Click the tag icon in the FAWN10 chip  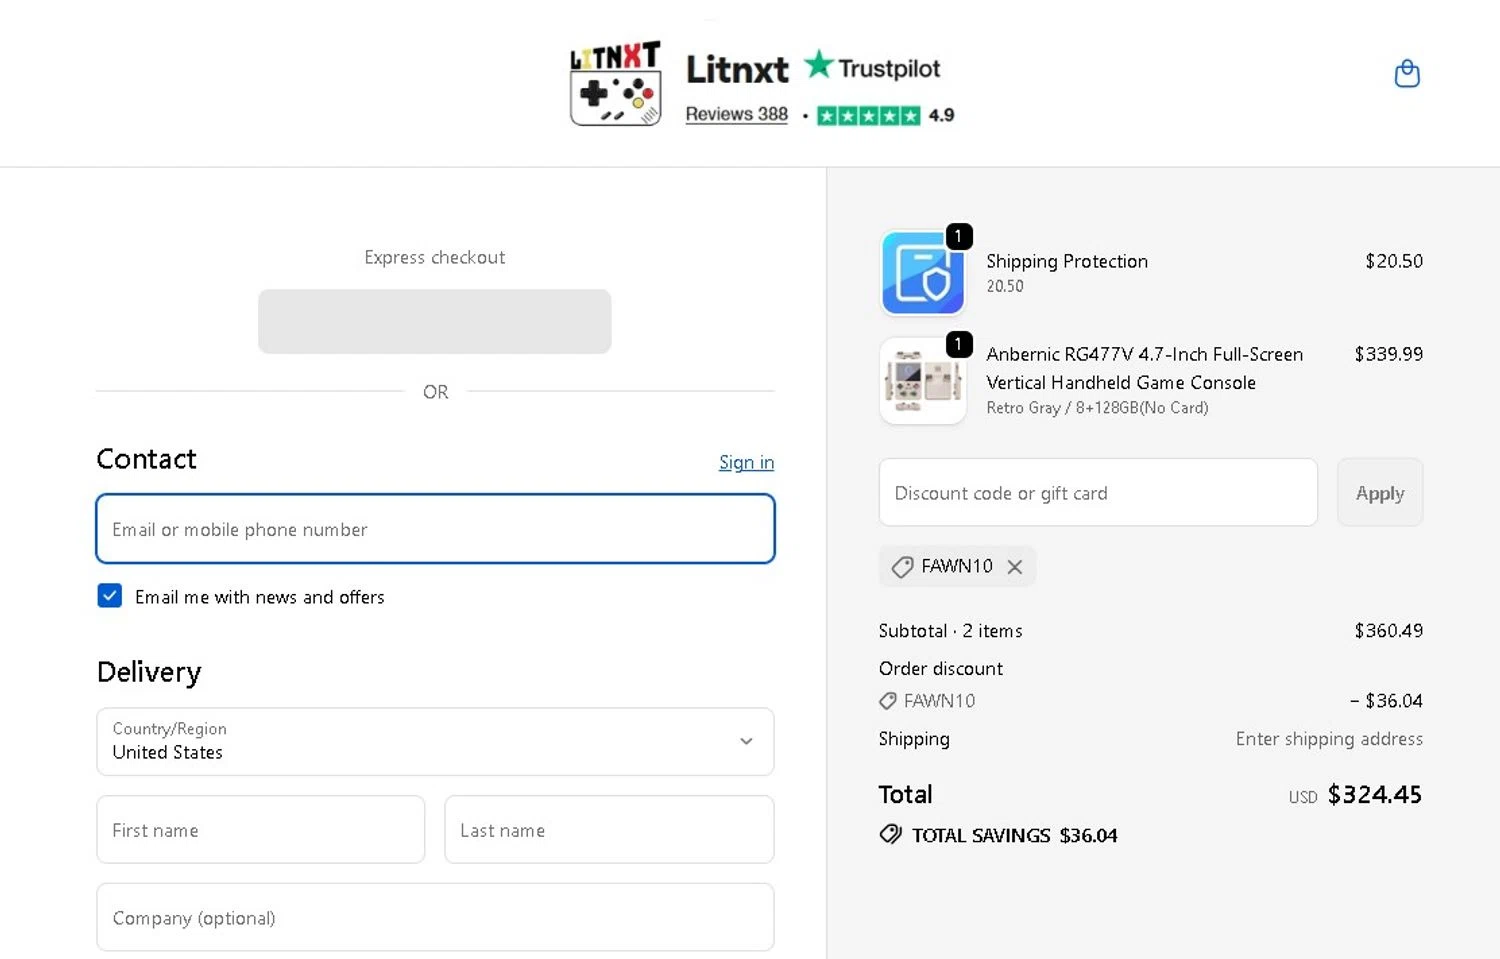[902, 567]
